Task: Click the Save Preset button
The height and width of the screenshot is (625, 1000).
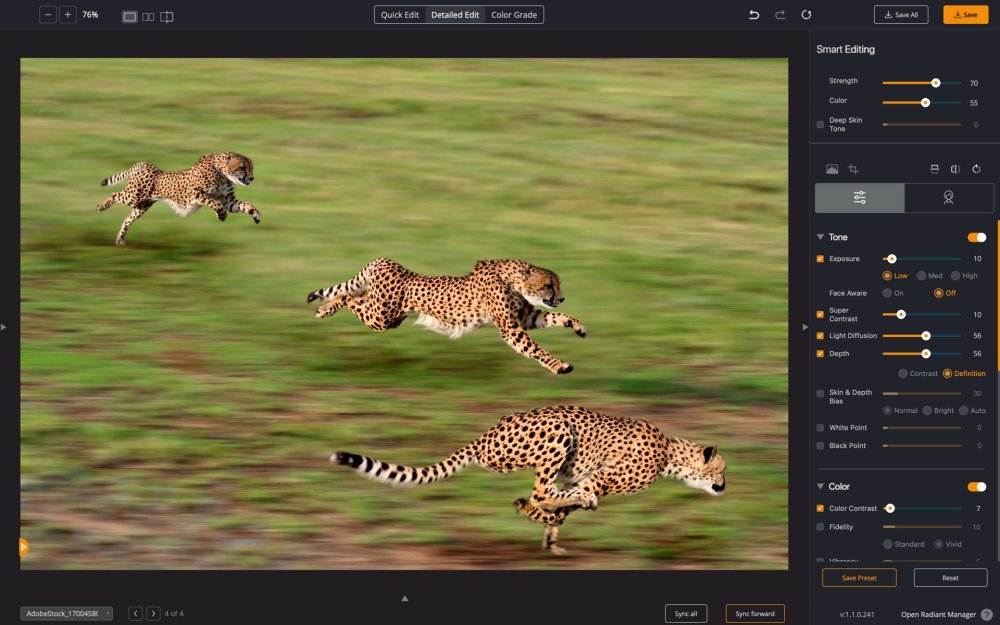Action: pyautogui.click(x=859, y=577)
